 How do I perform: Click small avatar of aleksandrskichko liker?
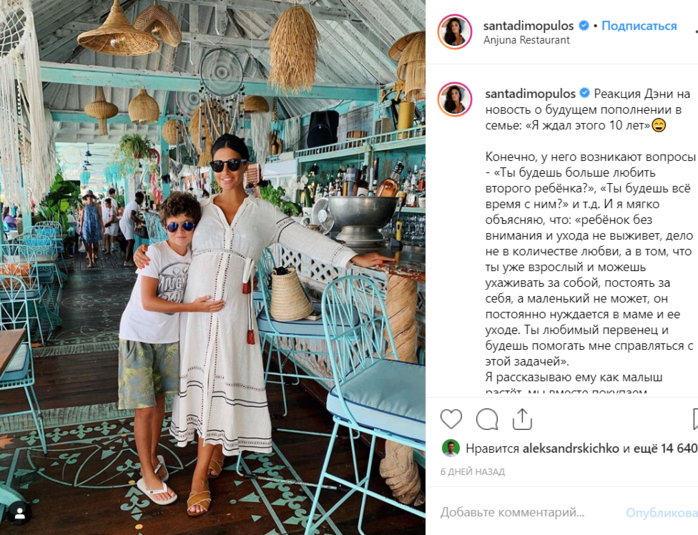click(x=450, y=448)
